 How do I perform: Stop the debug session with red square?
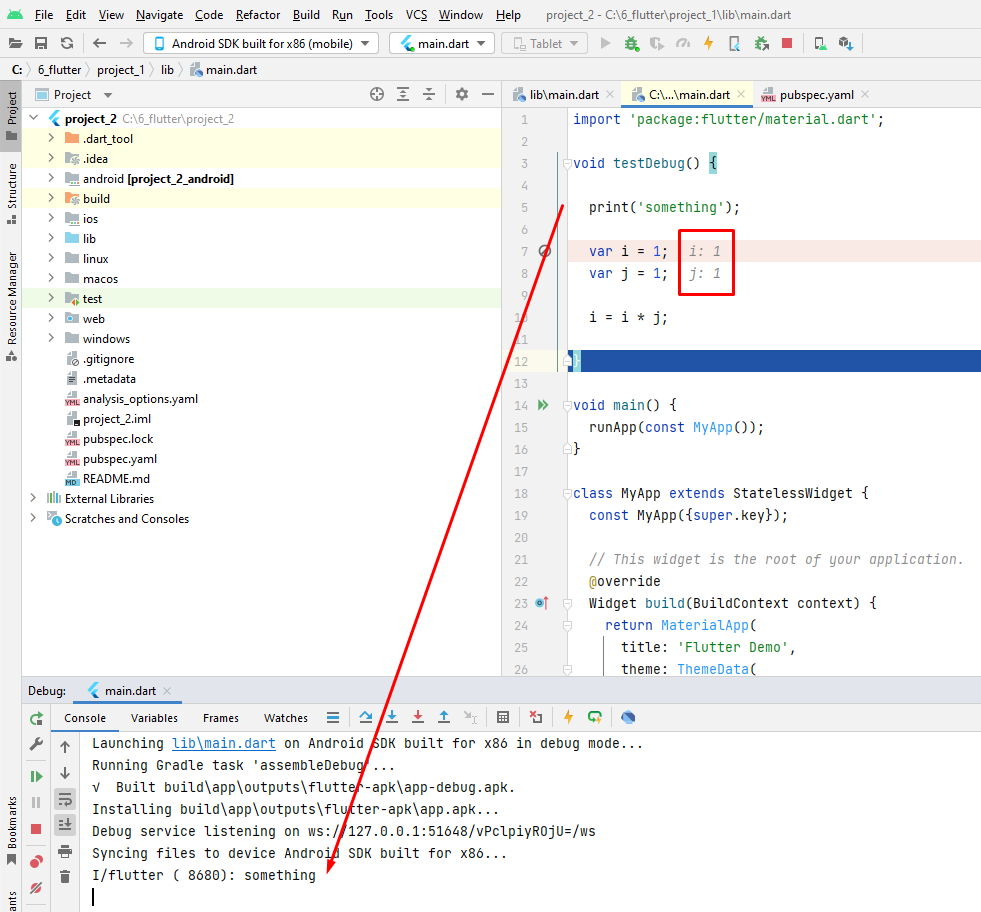pyautogui.click(x=36, y=828)
